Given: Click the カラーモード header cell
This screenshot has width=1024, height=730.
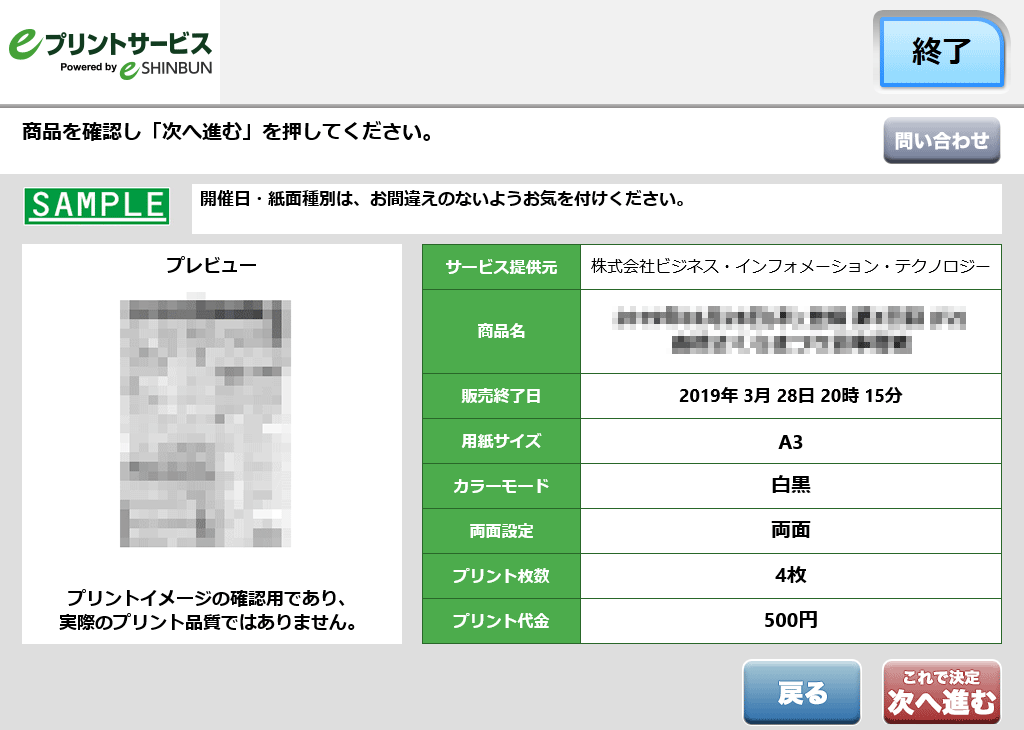Looking at the screenshot, I should point(502,486).
